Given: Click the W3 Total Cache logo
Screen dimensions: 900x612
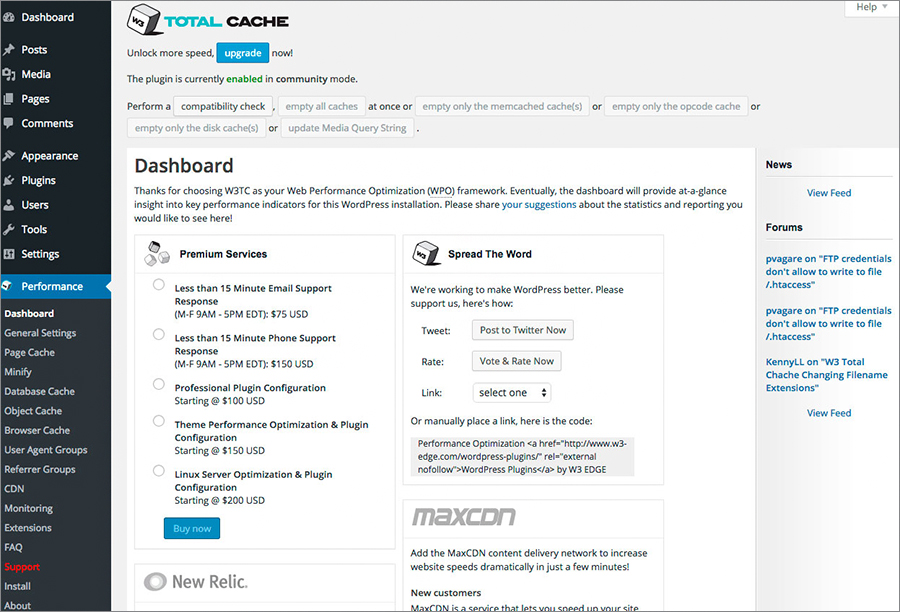Looking at the screenshot, I should 208,20.
